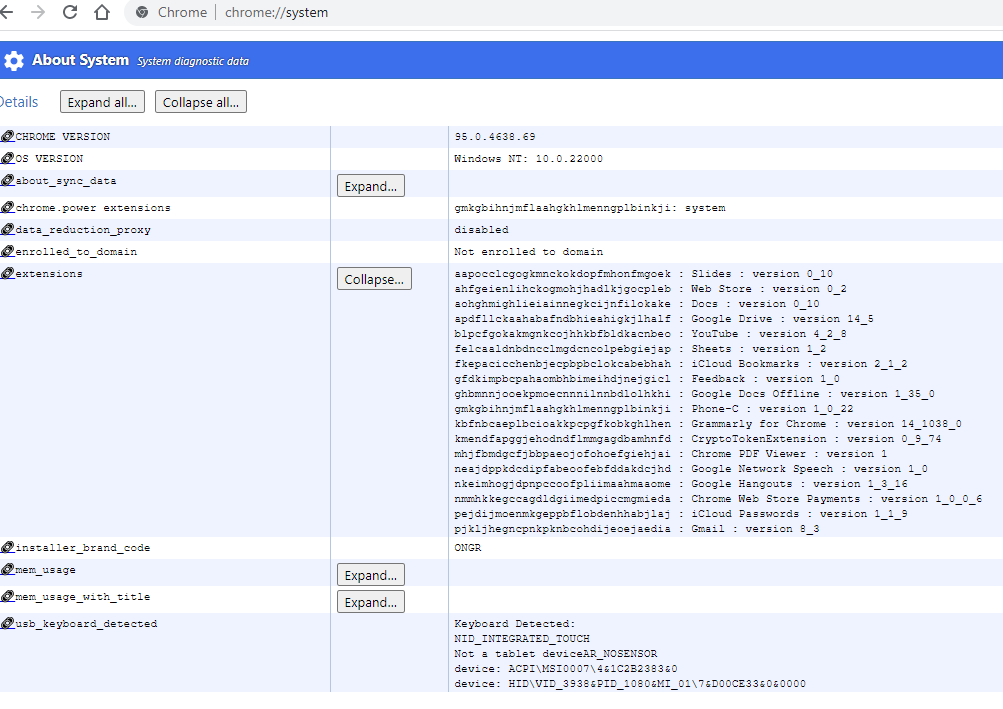Click the Web Store version 0_2 line
Image resolution: width=1003 pixels, height=709 pixels.
point(651,289)
